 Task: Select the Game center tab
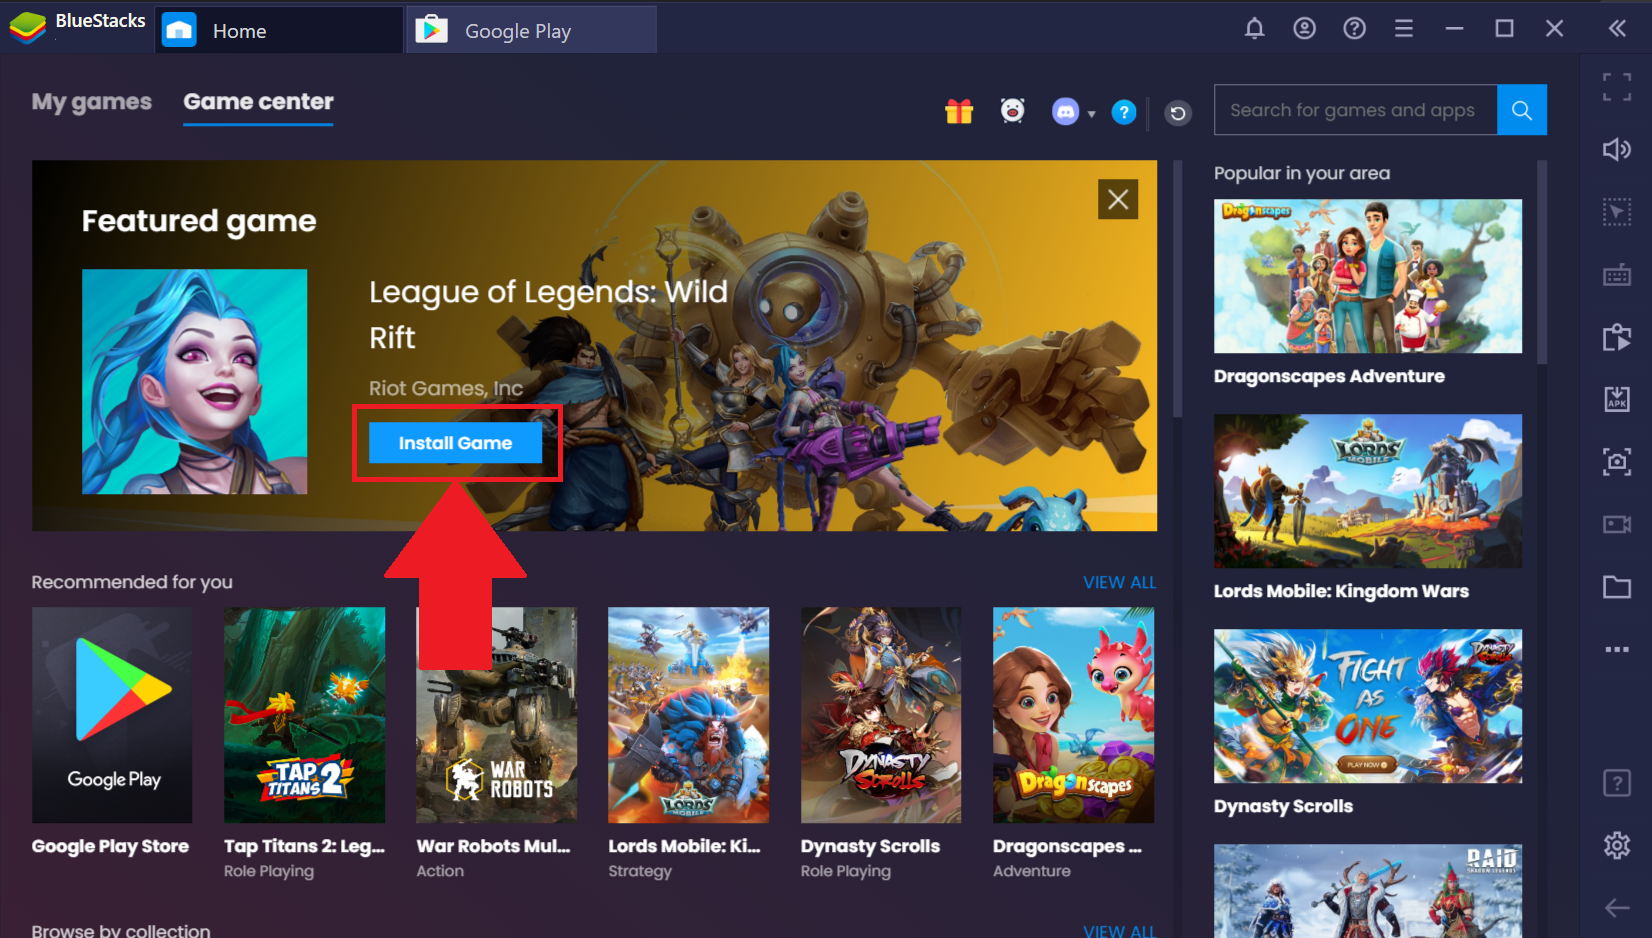pyautogui.click(x=258, y=102)
